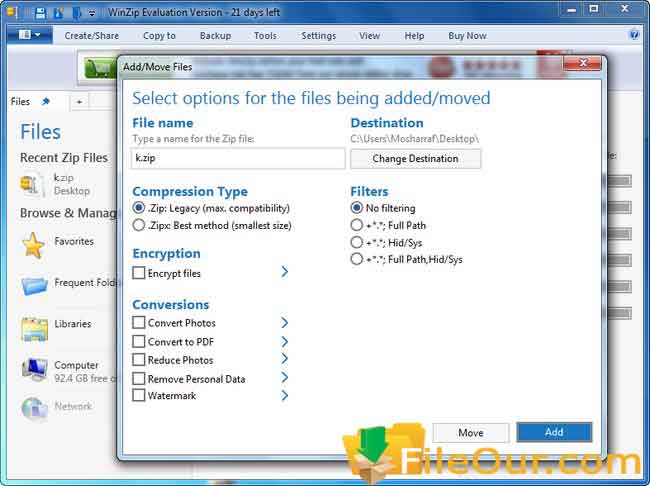Expand Convert to PDF options chevron
The height and width of the screenshot is (486, 650).
(x=284, y=342)
